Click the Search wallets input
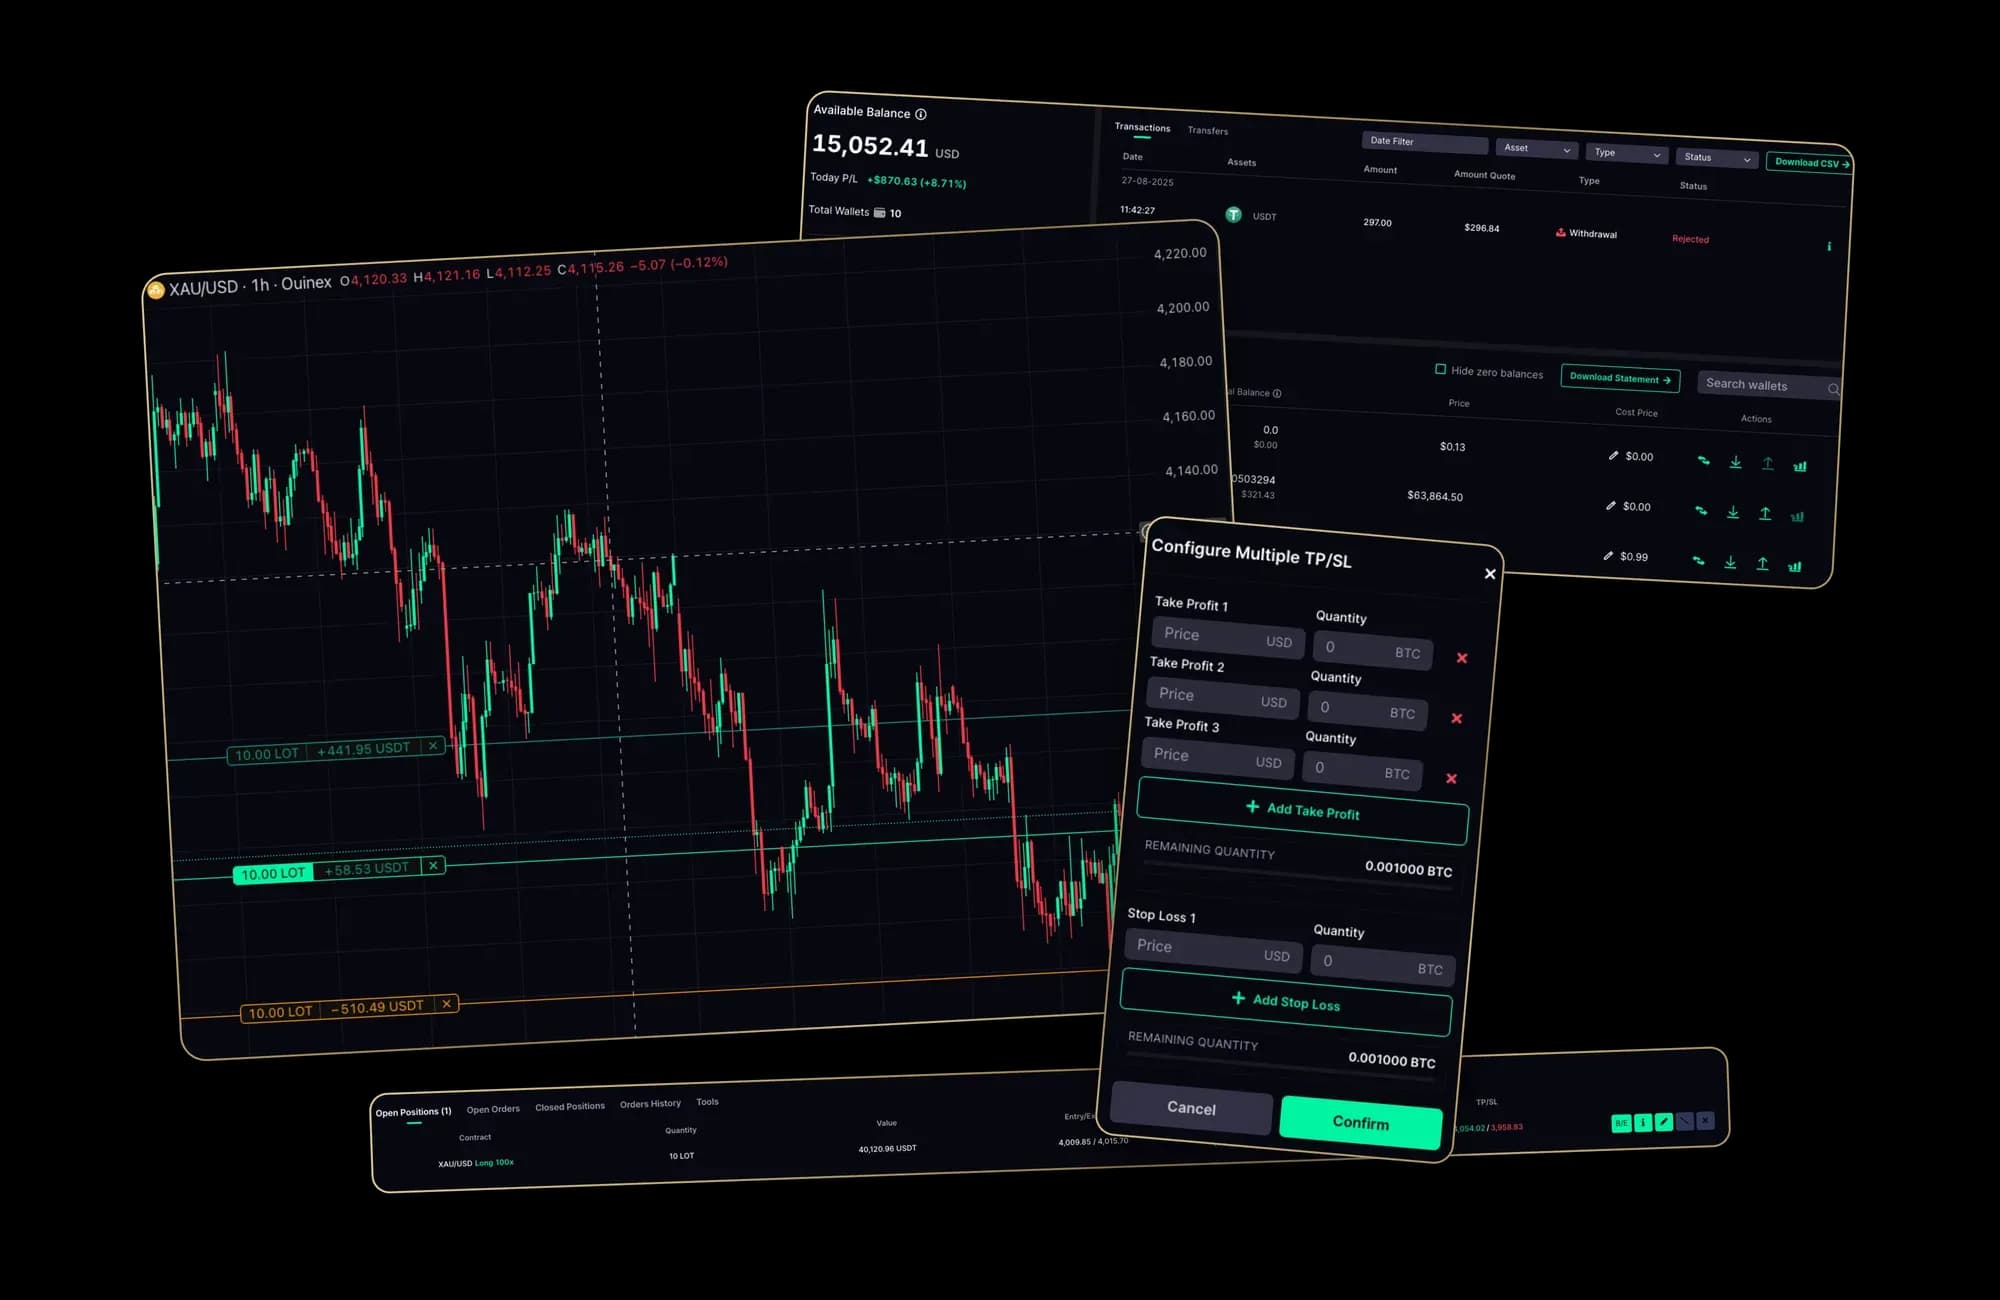Screen dimensions: 2000x1300 click(x=1768, y=386)
